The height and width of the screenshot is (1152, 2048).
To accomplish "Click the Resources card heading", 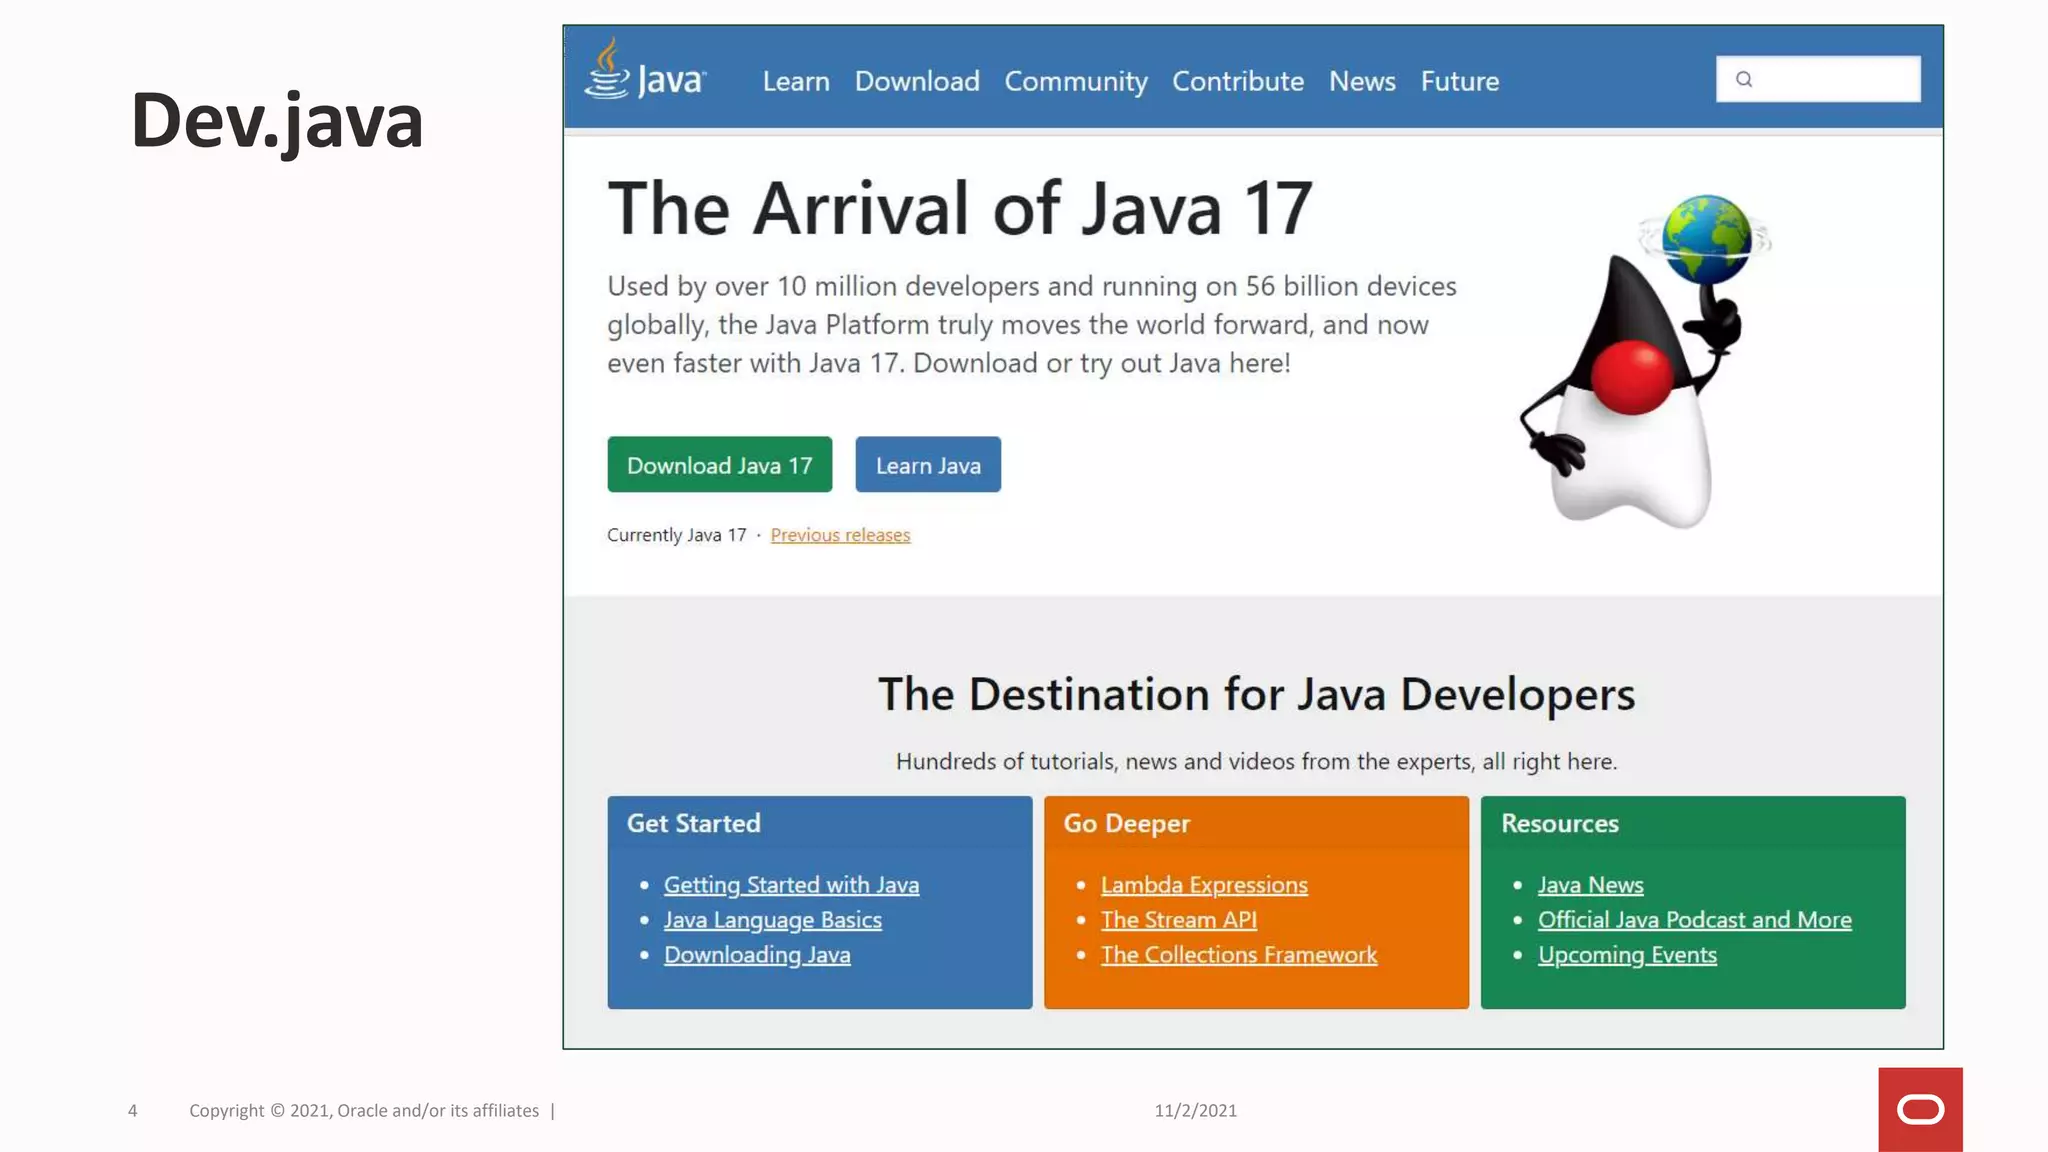I will [1559, 823].
